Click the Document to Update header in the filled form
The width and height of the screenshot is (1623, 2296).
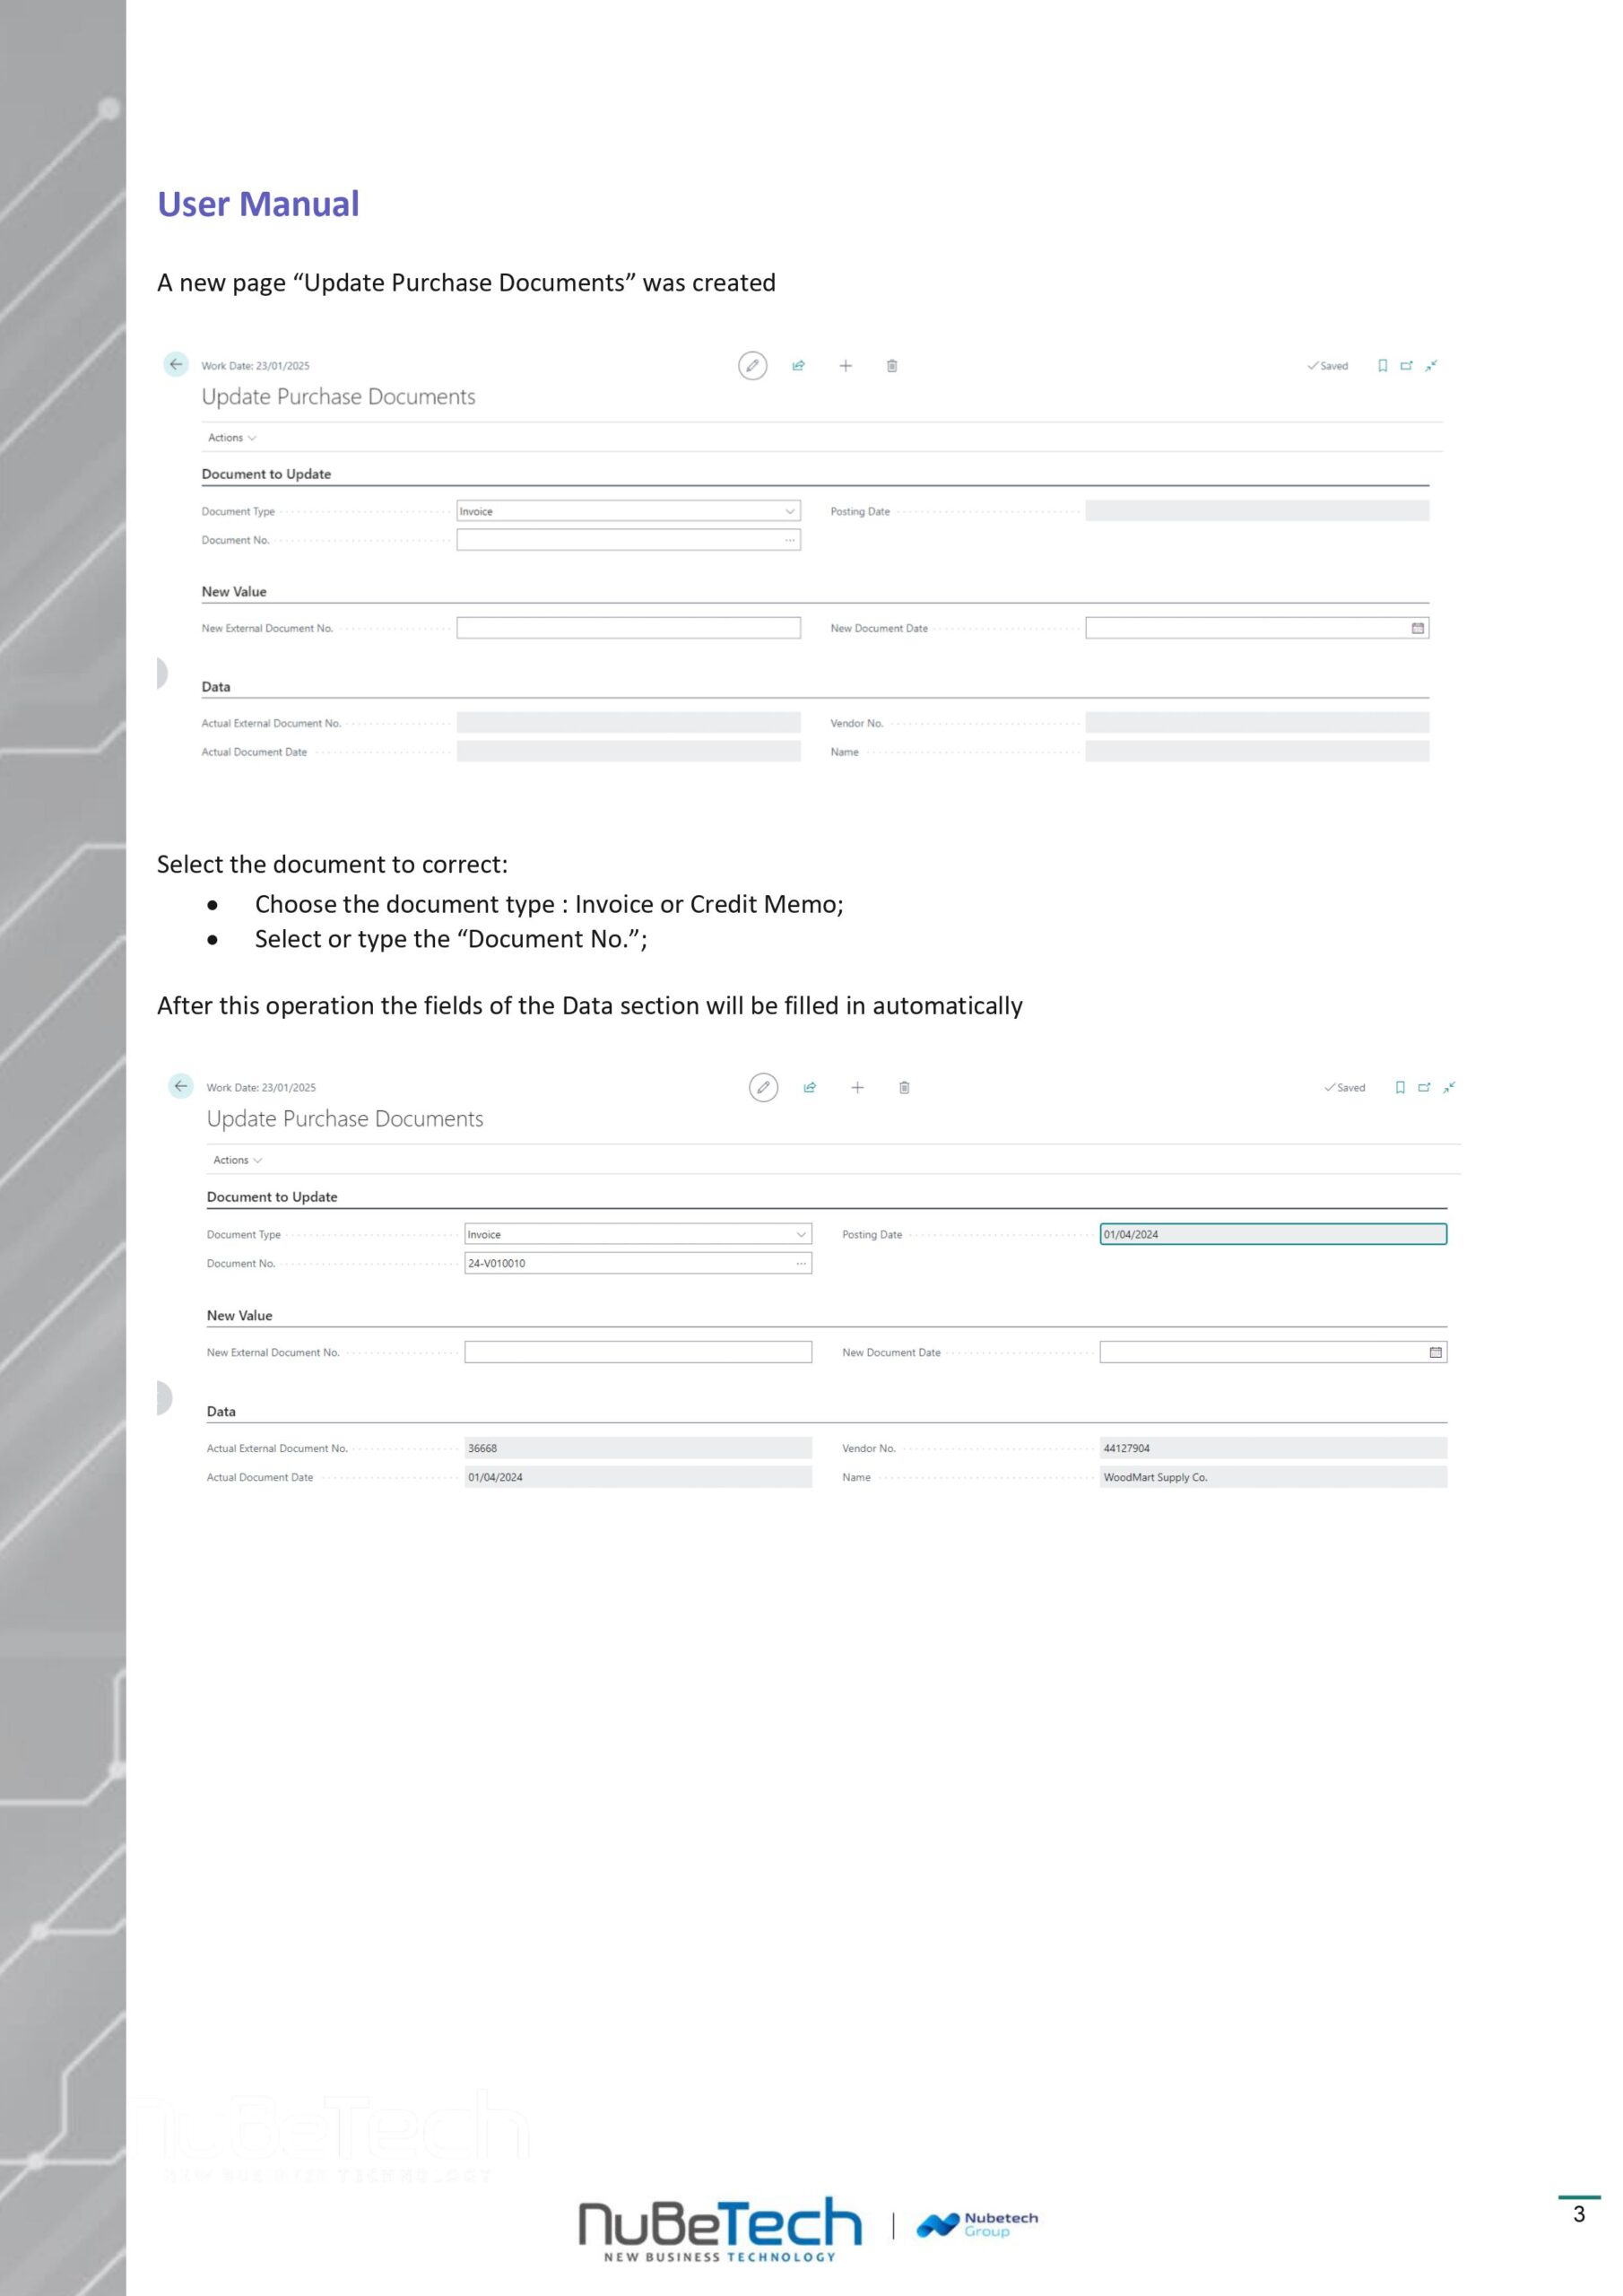coord(272,1197)
